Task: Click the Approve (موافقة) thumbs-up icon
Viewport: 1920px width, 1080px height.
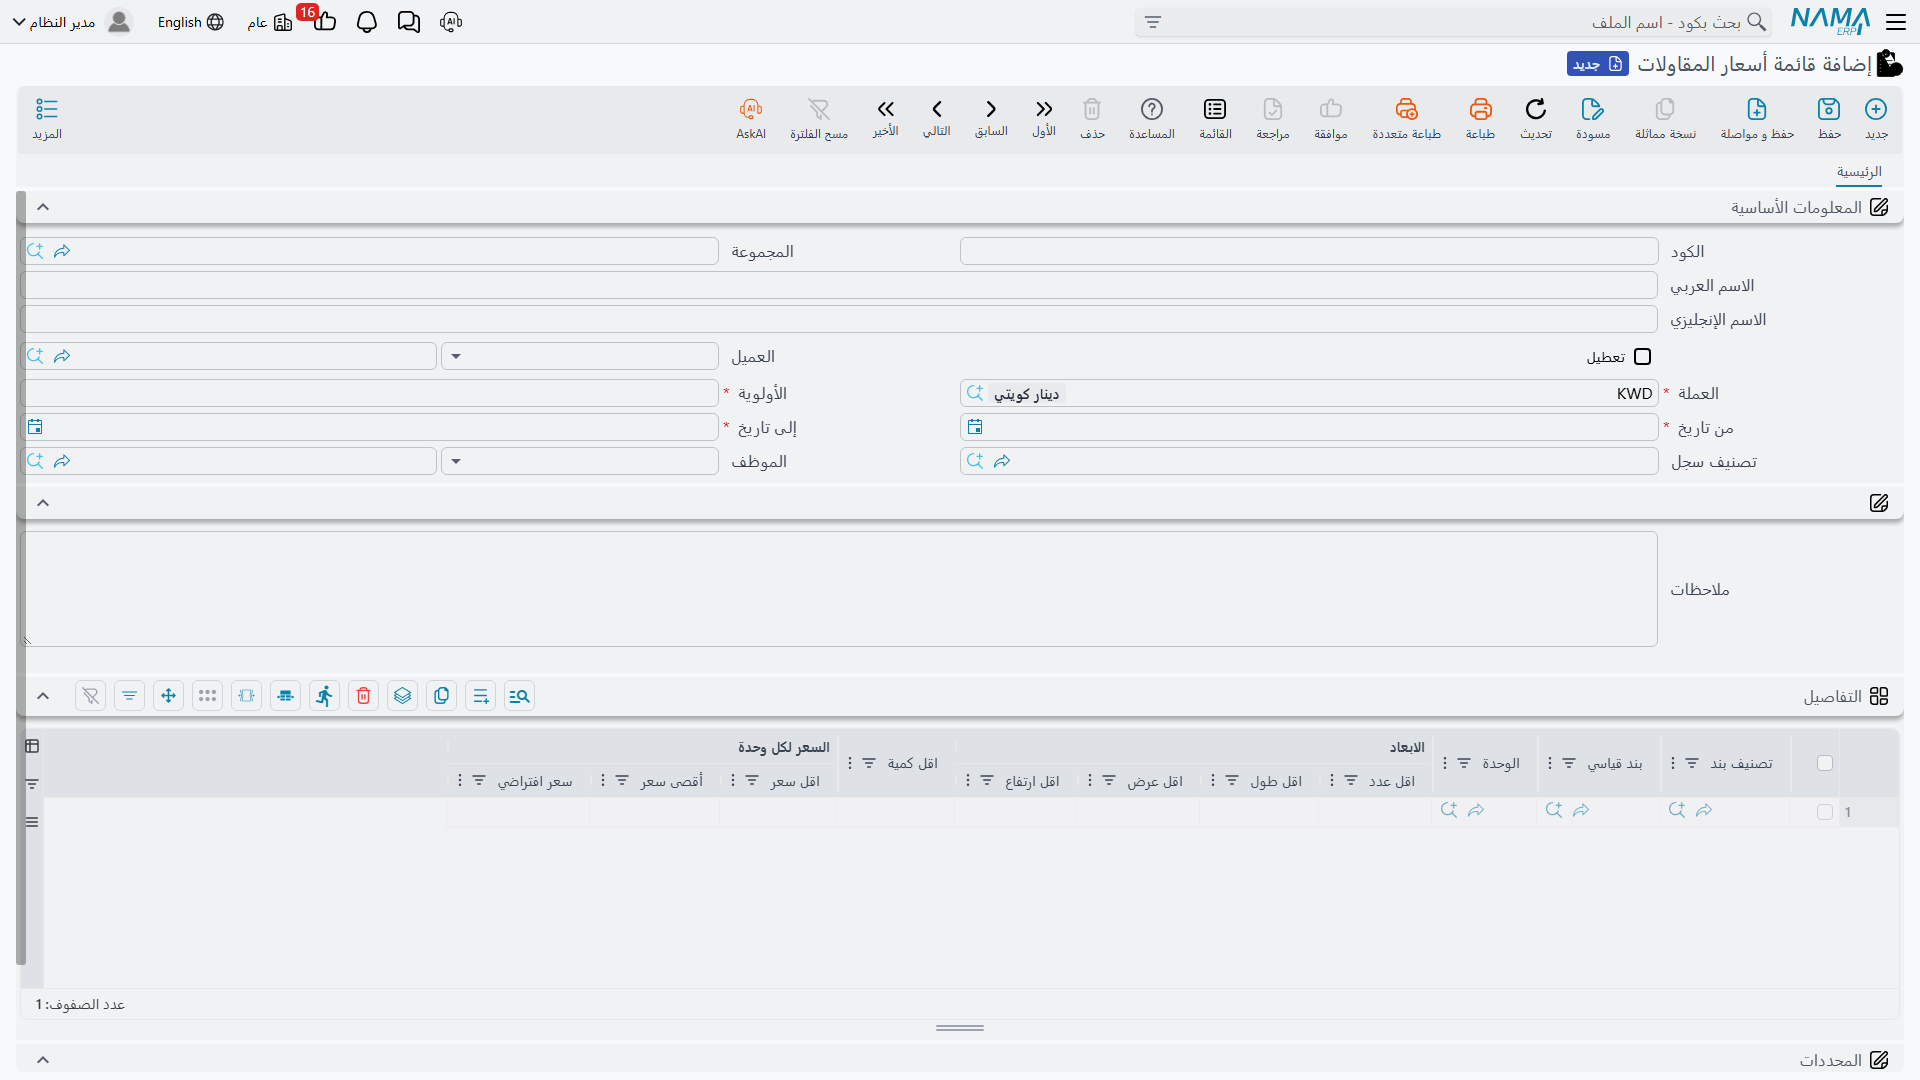Action: 1331,109
